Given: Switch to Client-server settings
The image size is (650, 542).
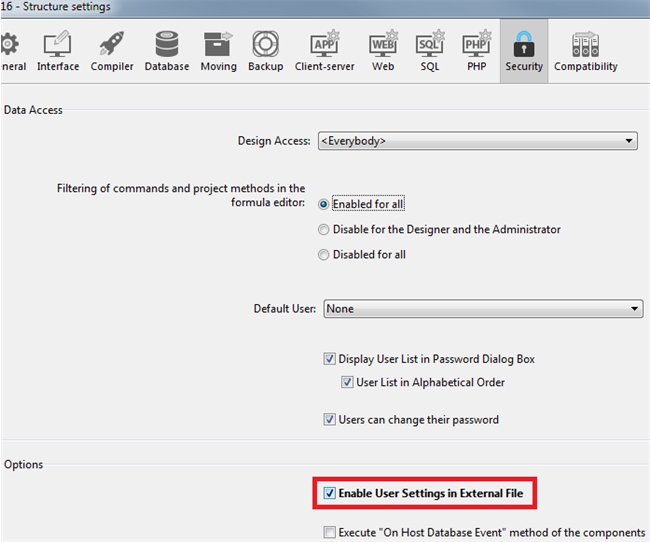Looking at the screenshot, I should [325, 51].
